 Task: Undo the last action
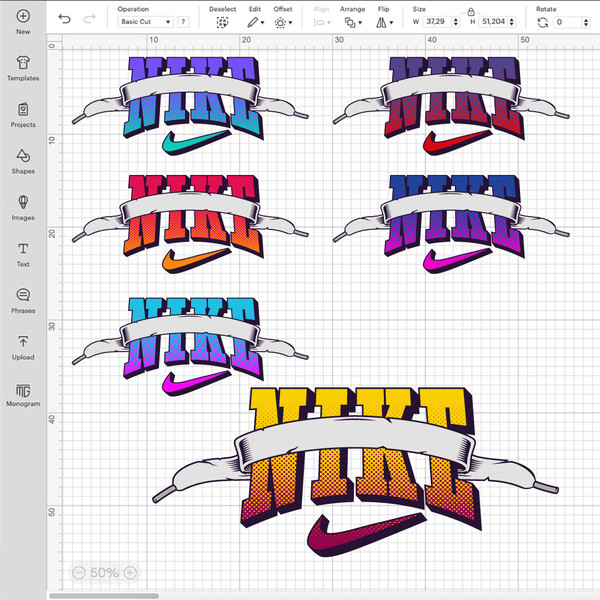click(65, 19)
